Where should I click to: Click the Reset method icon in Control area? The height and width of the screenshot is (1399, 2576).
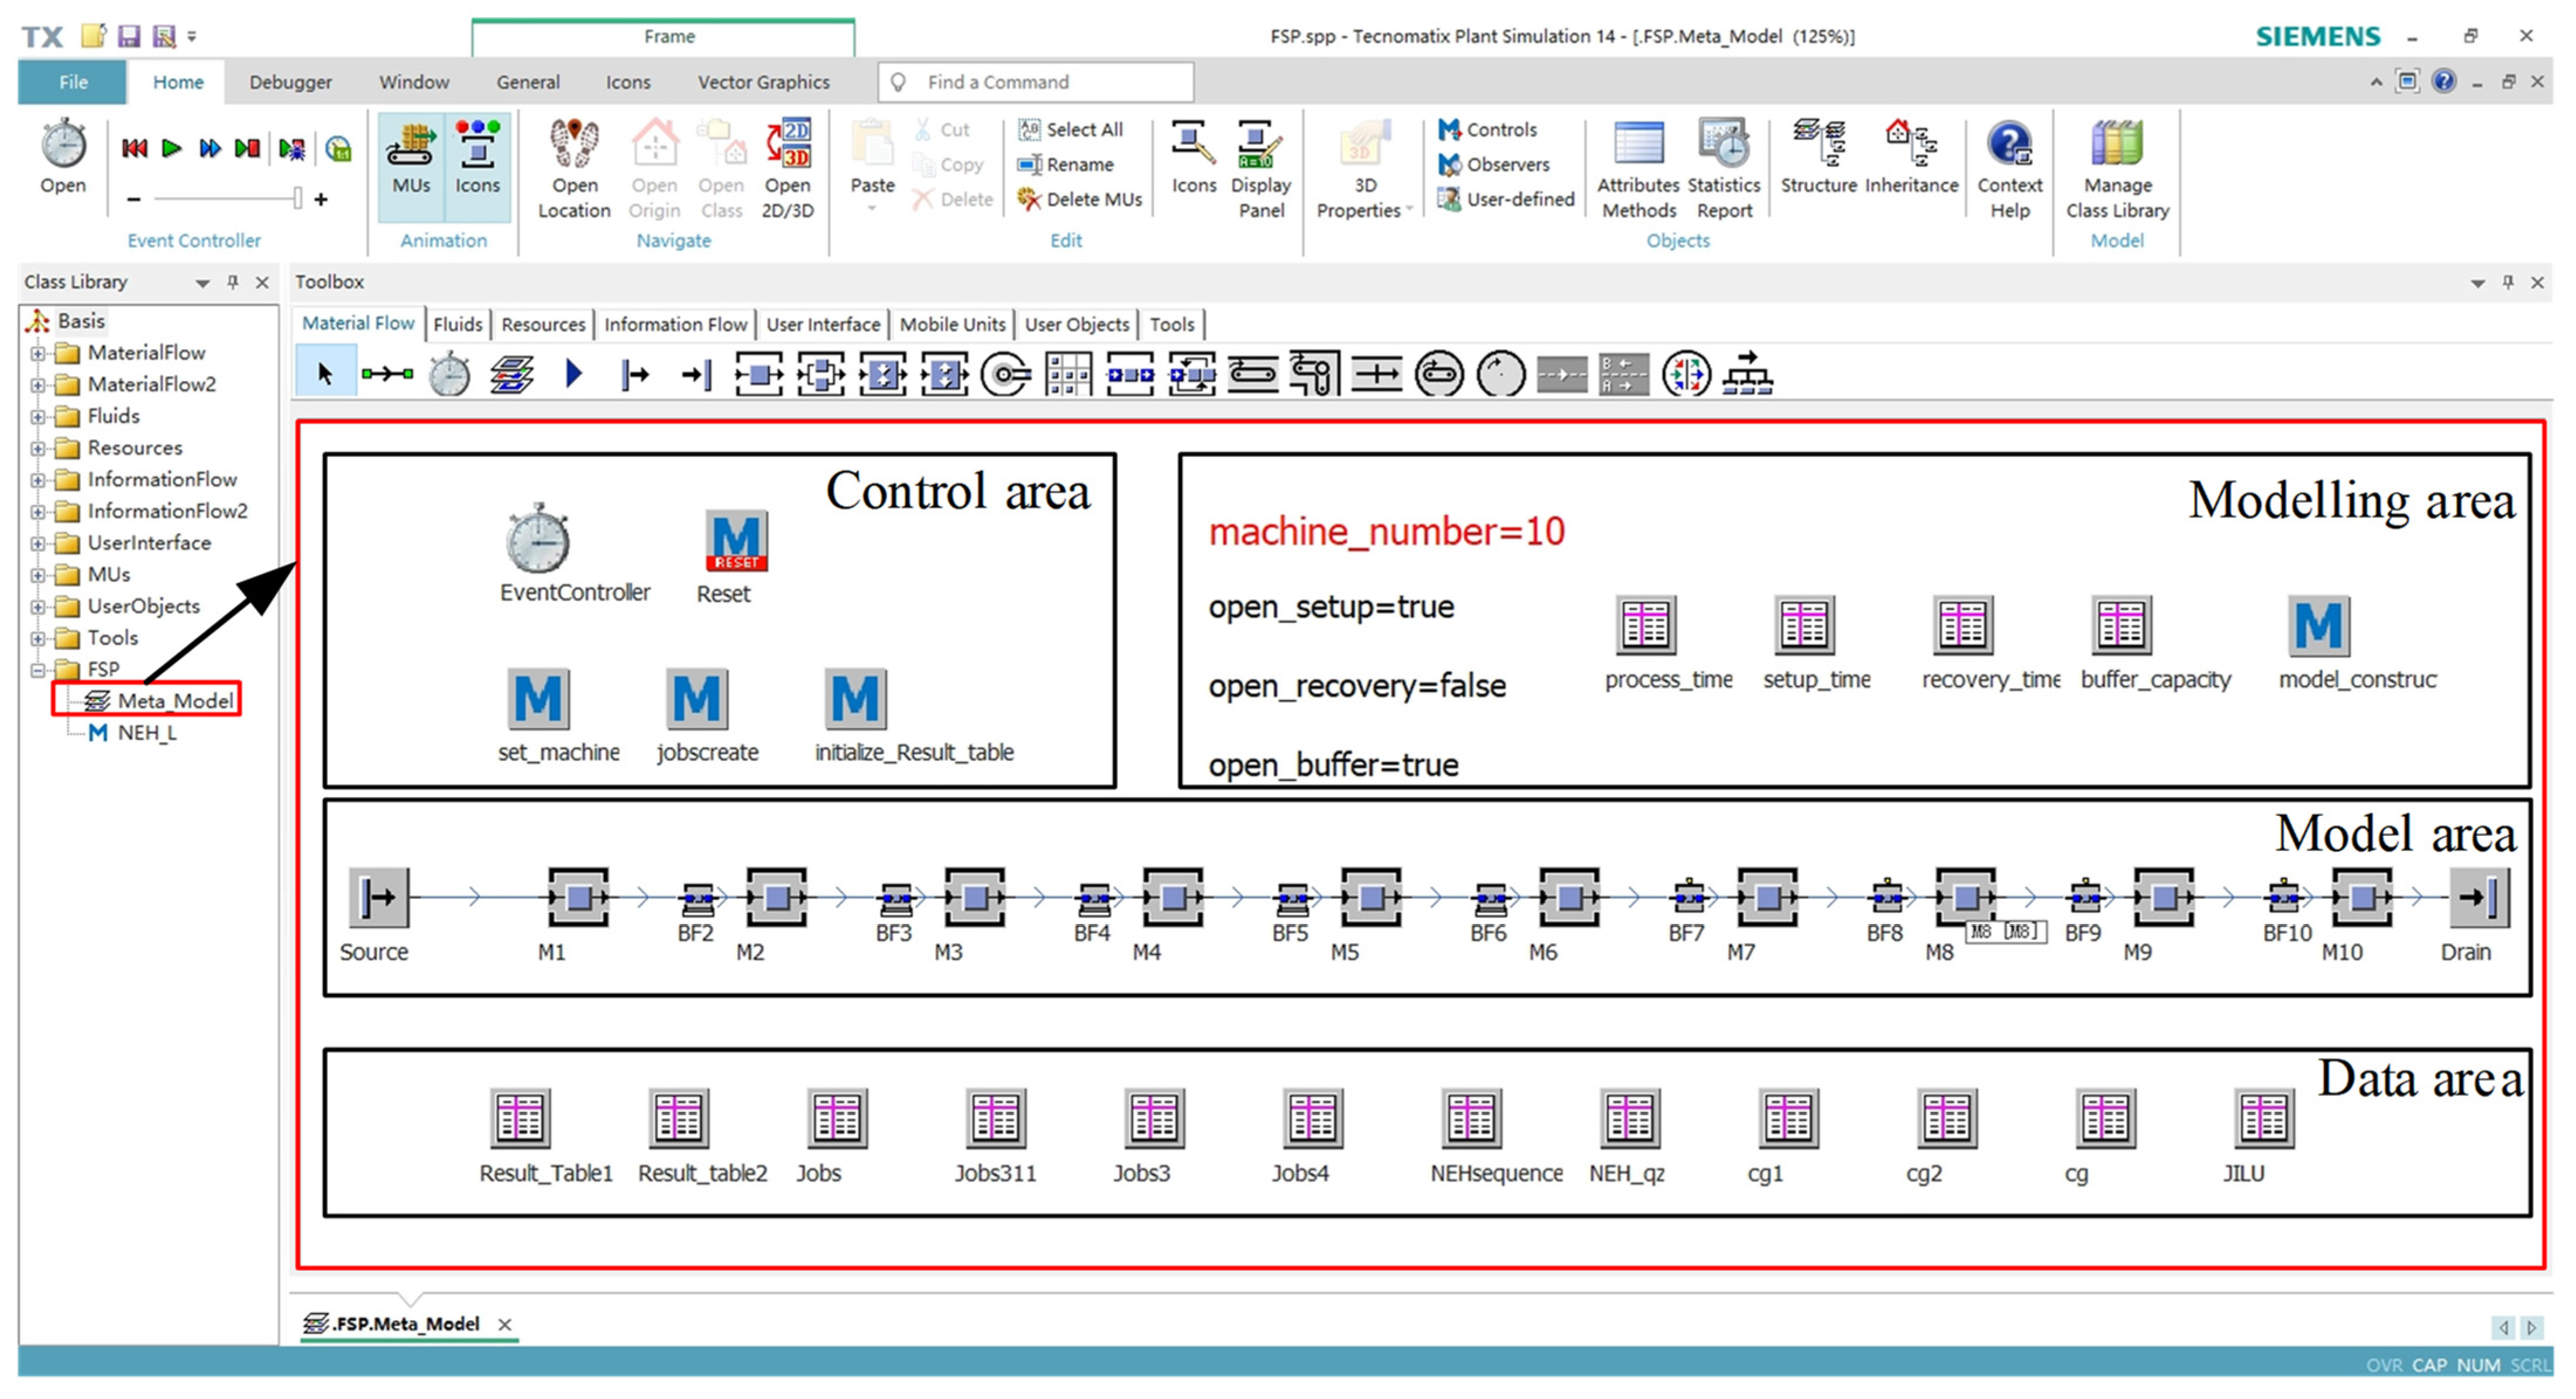click(x=735, y=541)
